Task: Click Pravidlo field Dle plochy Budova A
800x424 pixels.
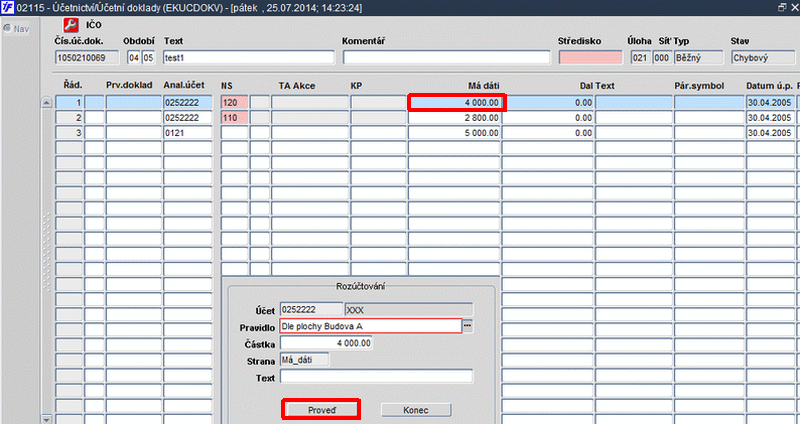Action: (x=370, y=326)
